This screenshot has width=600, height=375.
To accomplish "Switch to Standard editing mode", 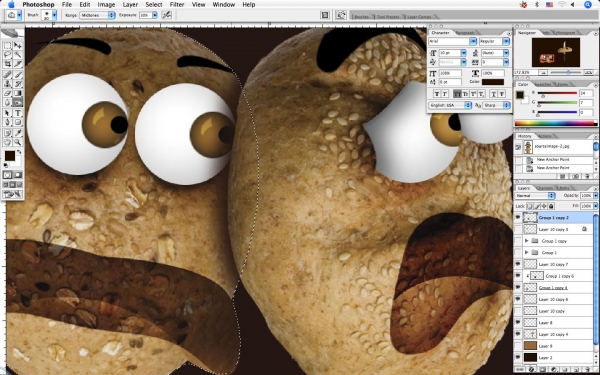I will pos(7,175).
